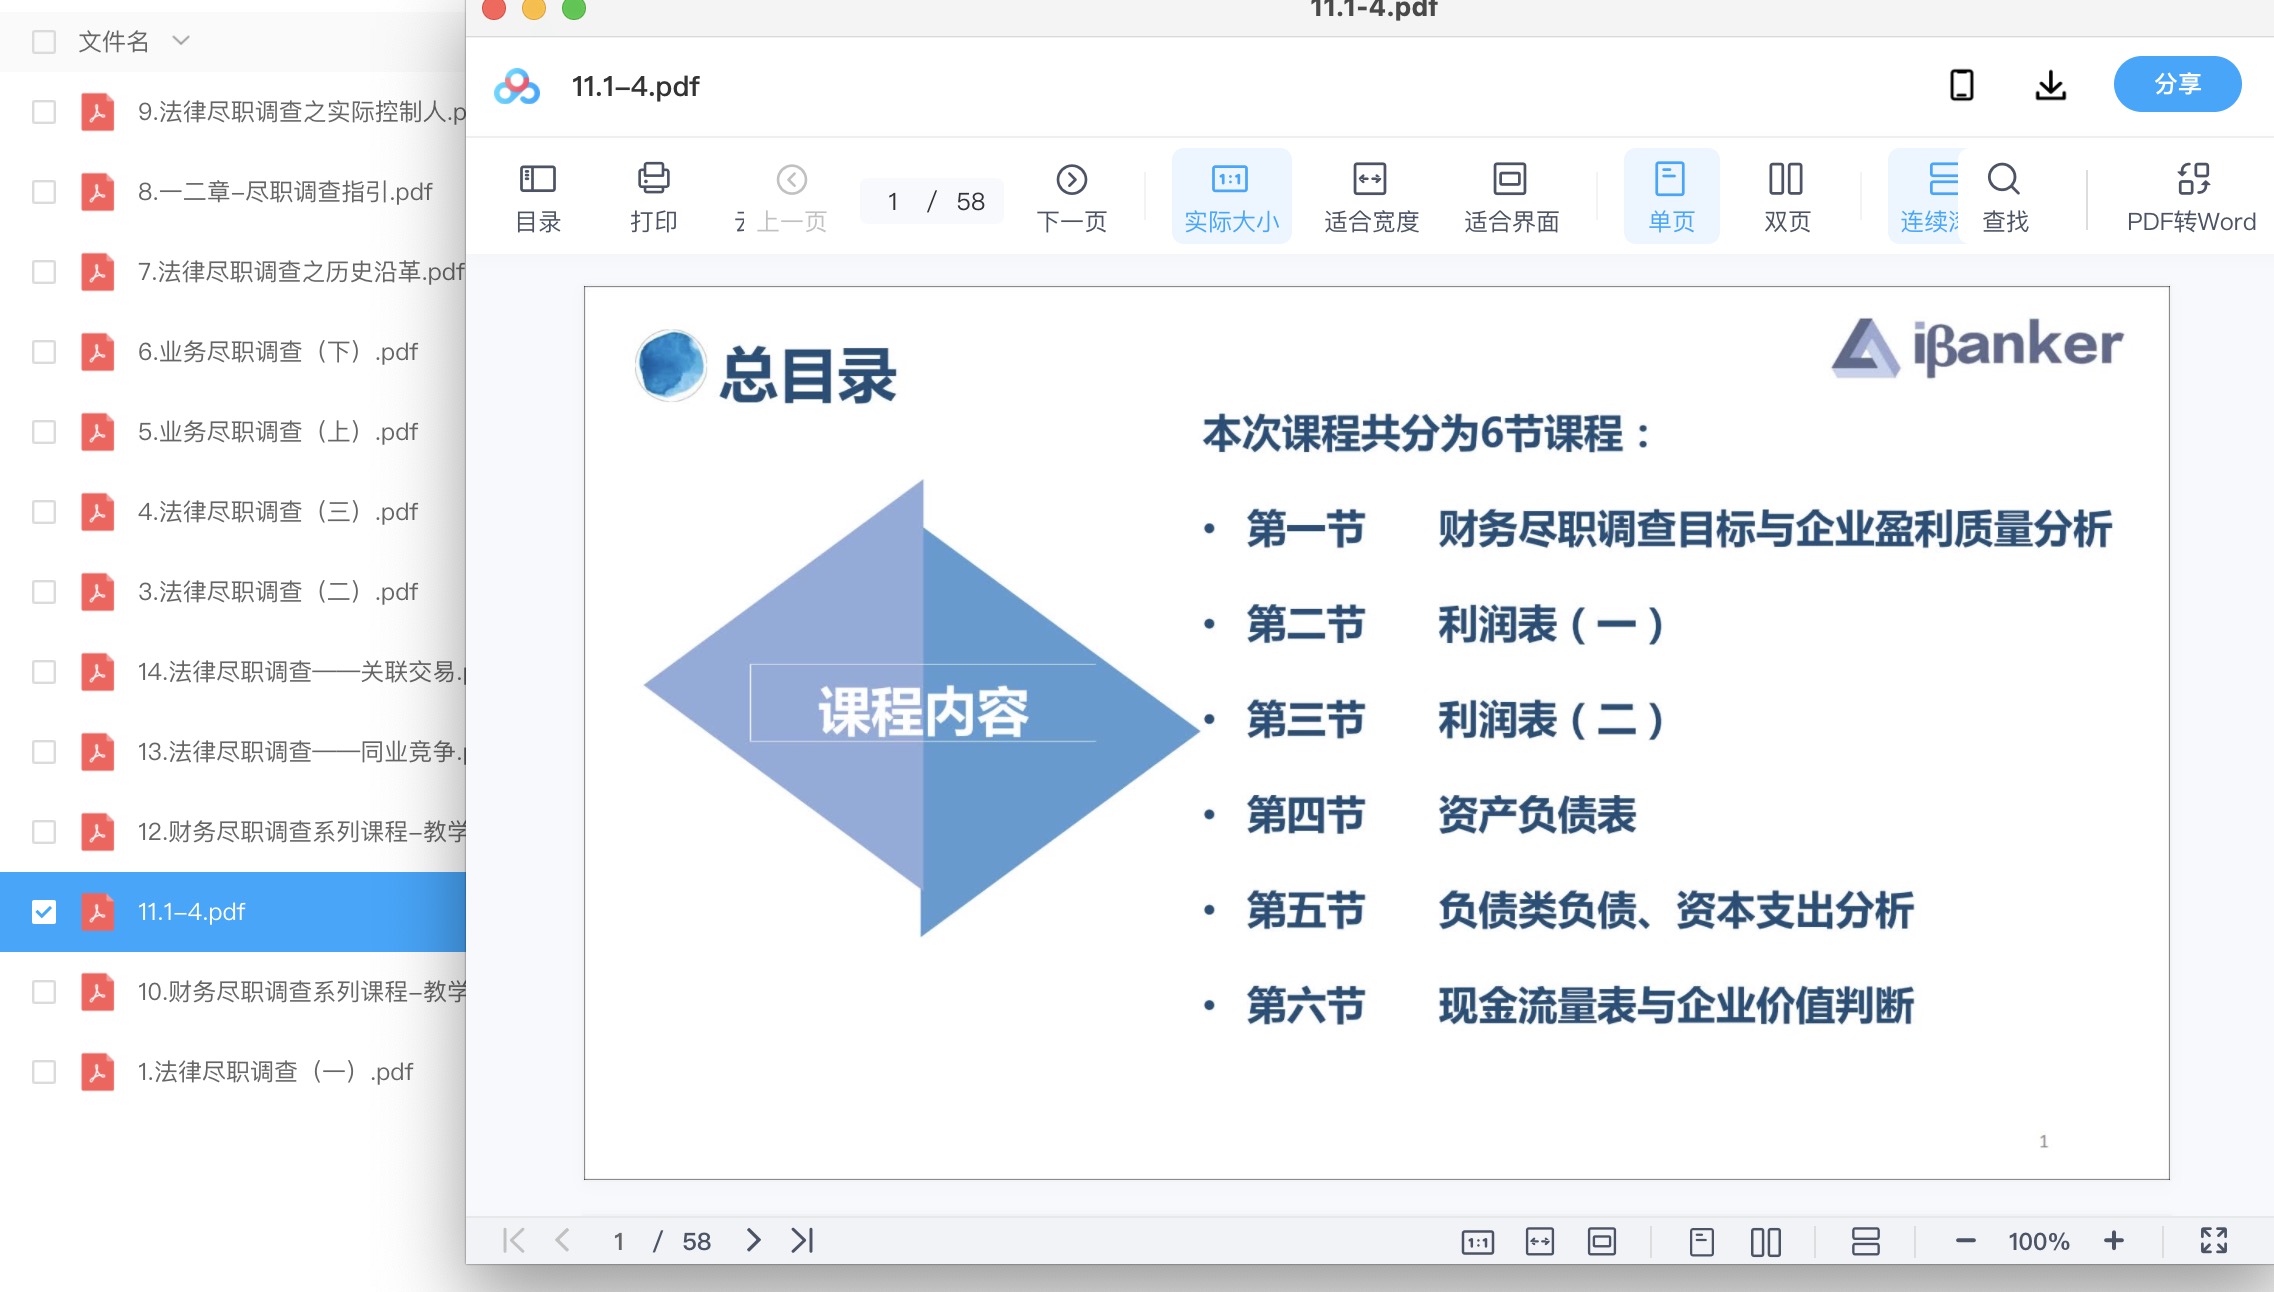Screen dimensions: 2274x1292
Task: Click the plus zoom in control
Action: pyautogui.click(x=2113, y=1241)
